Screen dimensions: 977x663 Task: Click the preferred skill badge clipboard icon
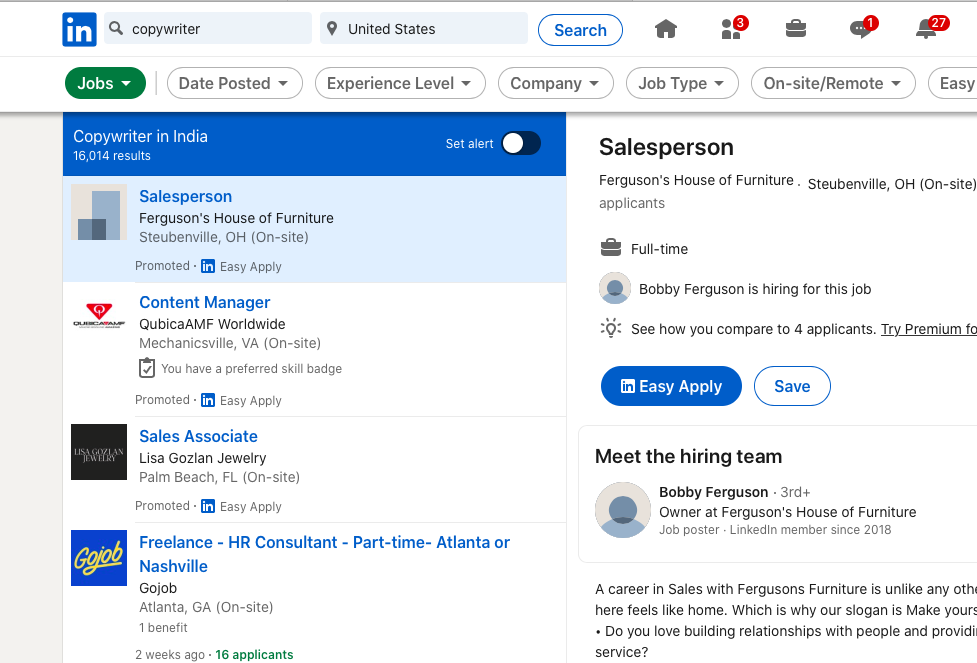click(146, 368)
